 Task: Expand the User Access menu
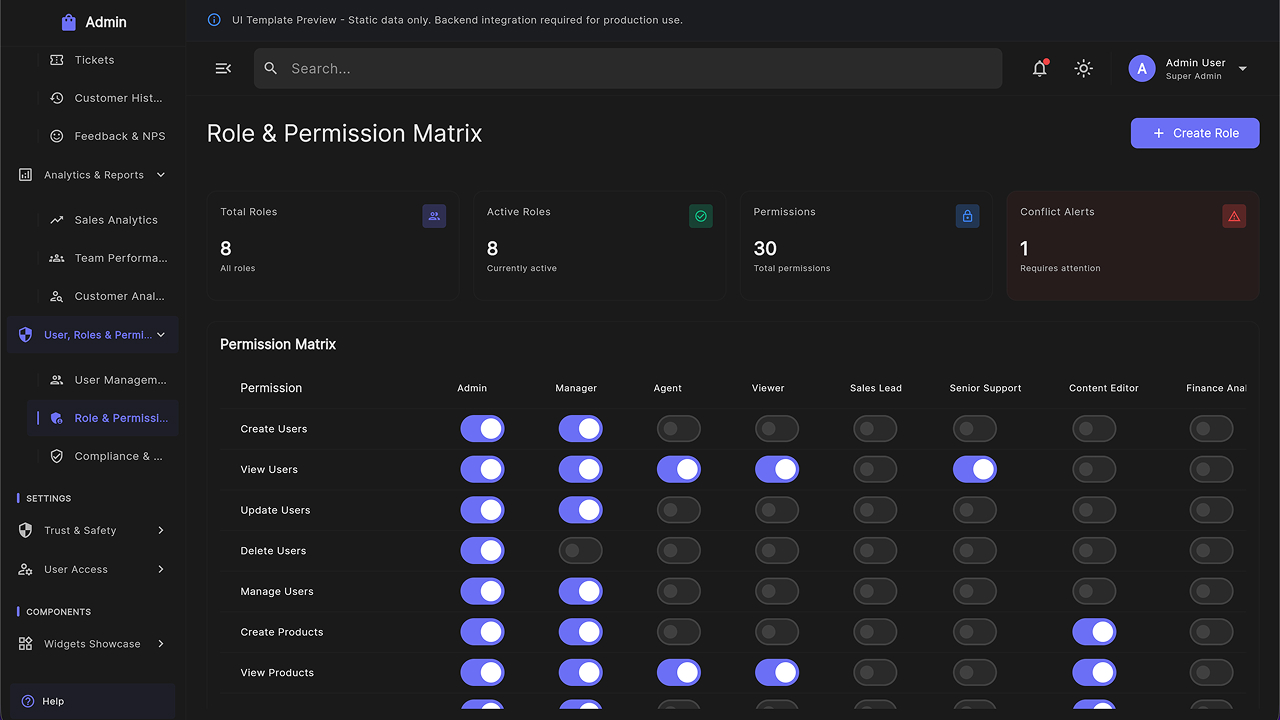pos(161,569)
